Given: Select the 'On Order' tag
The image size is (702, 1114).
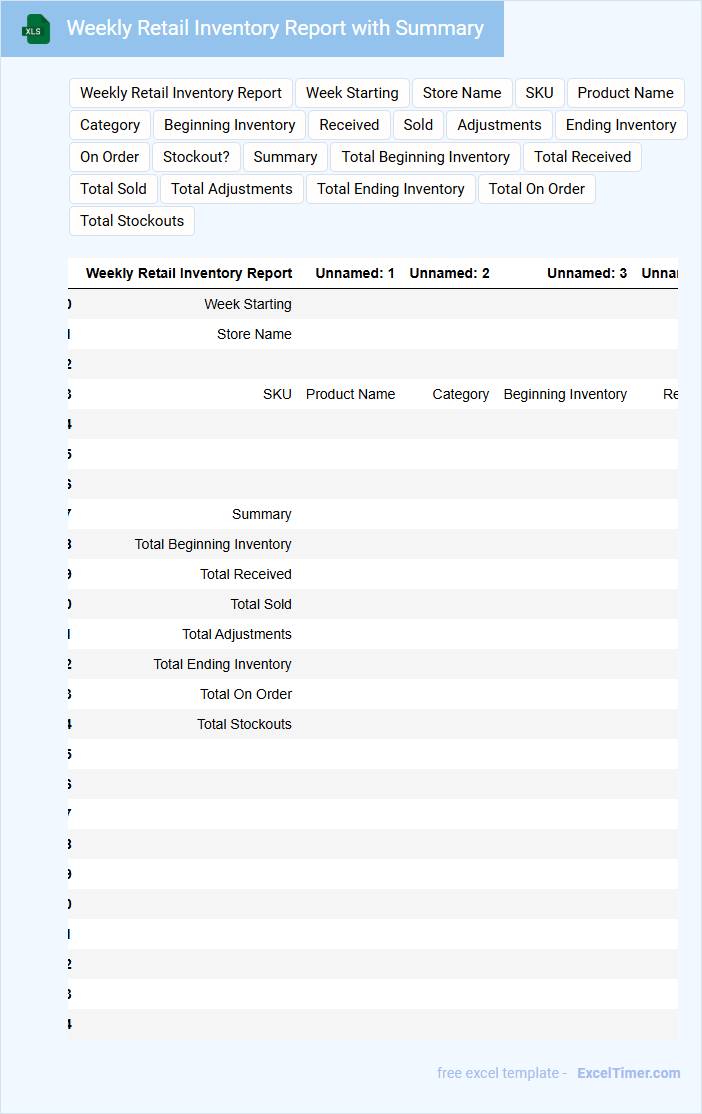Looking at the screenshot, I should tap(109, 157).
